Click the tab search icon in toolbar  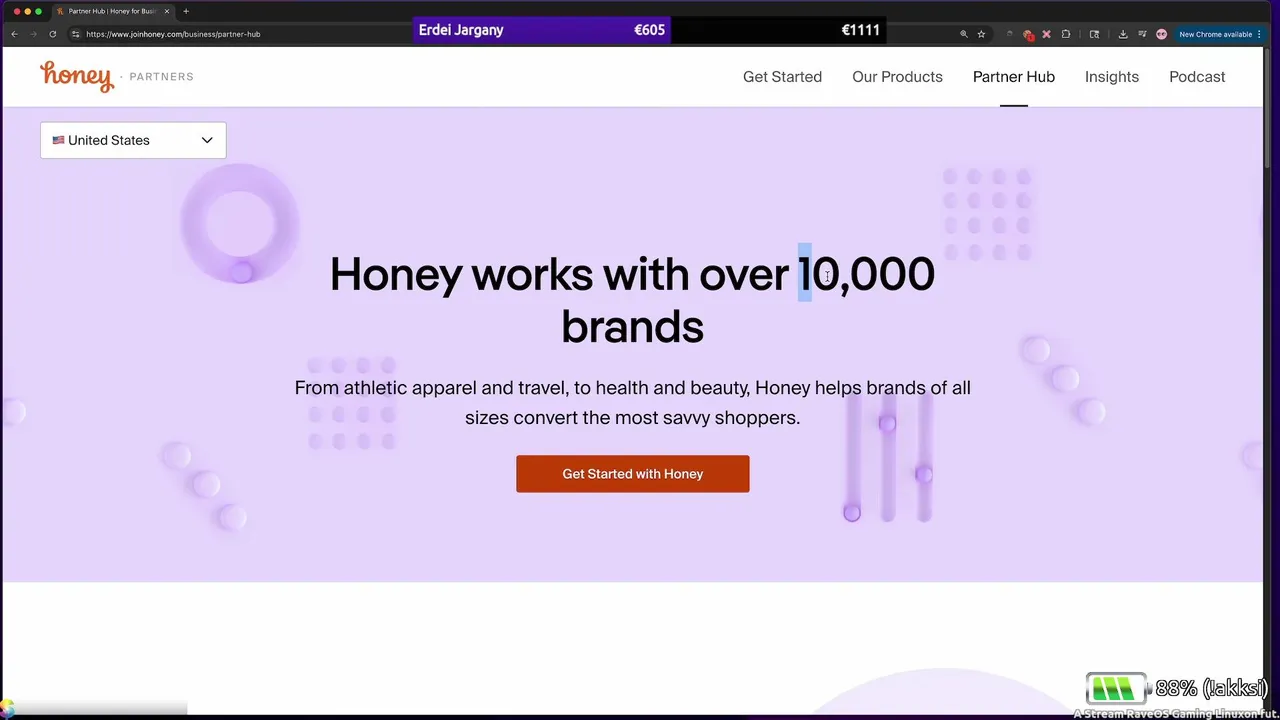1094,34
